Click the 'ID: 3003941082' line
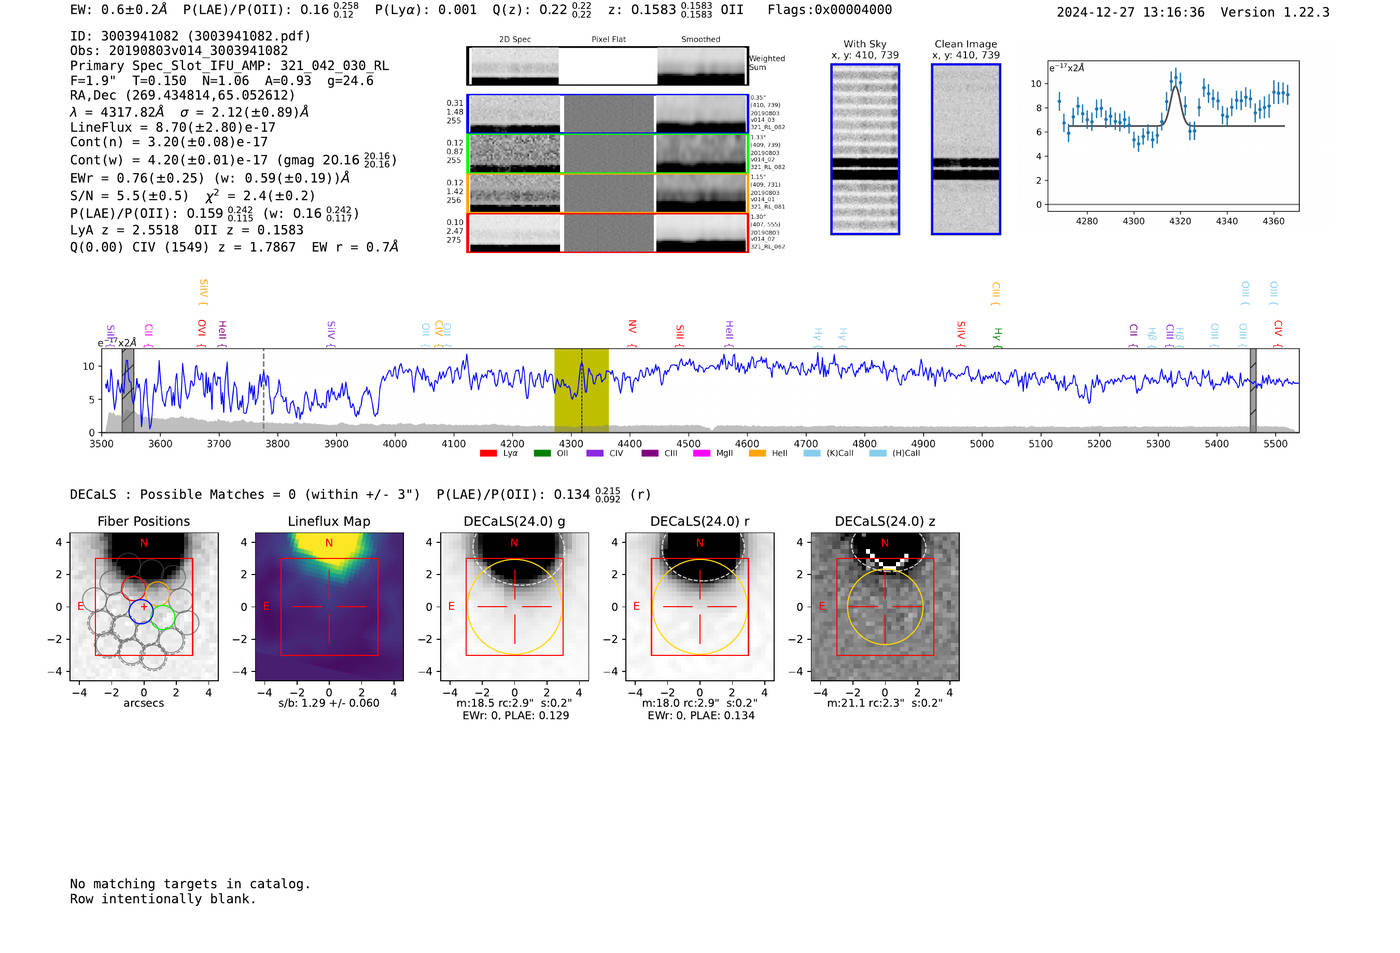The image size is (1400, 953). [x=190, y=36]
